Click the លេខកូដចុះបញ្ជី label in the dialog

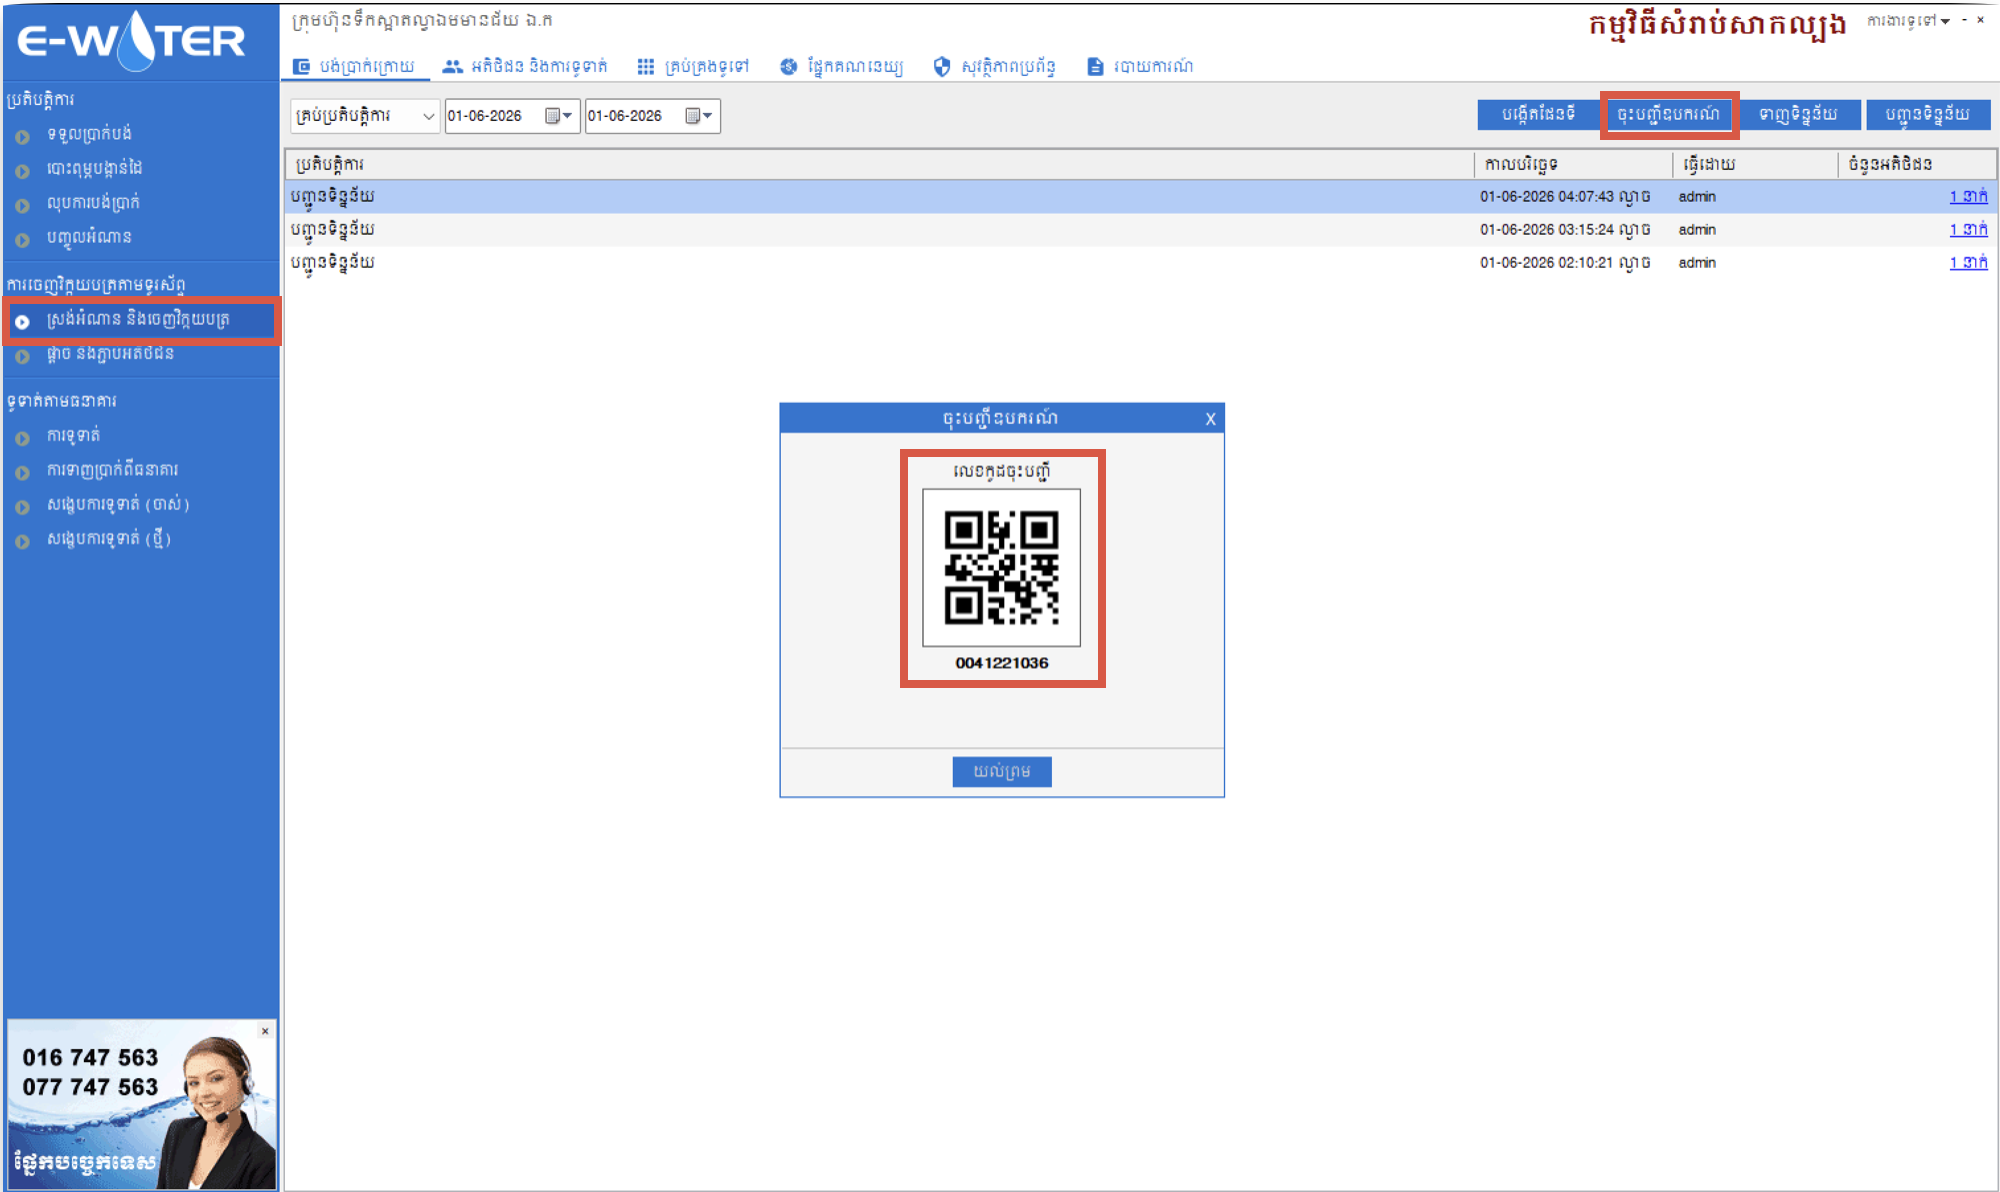pyautogui.click(x=1001, y=471)
